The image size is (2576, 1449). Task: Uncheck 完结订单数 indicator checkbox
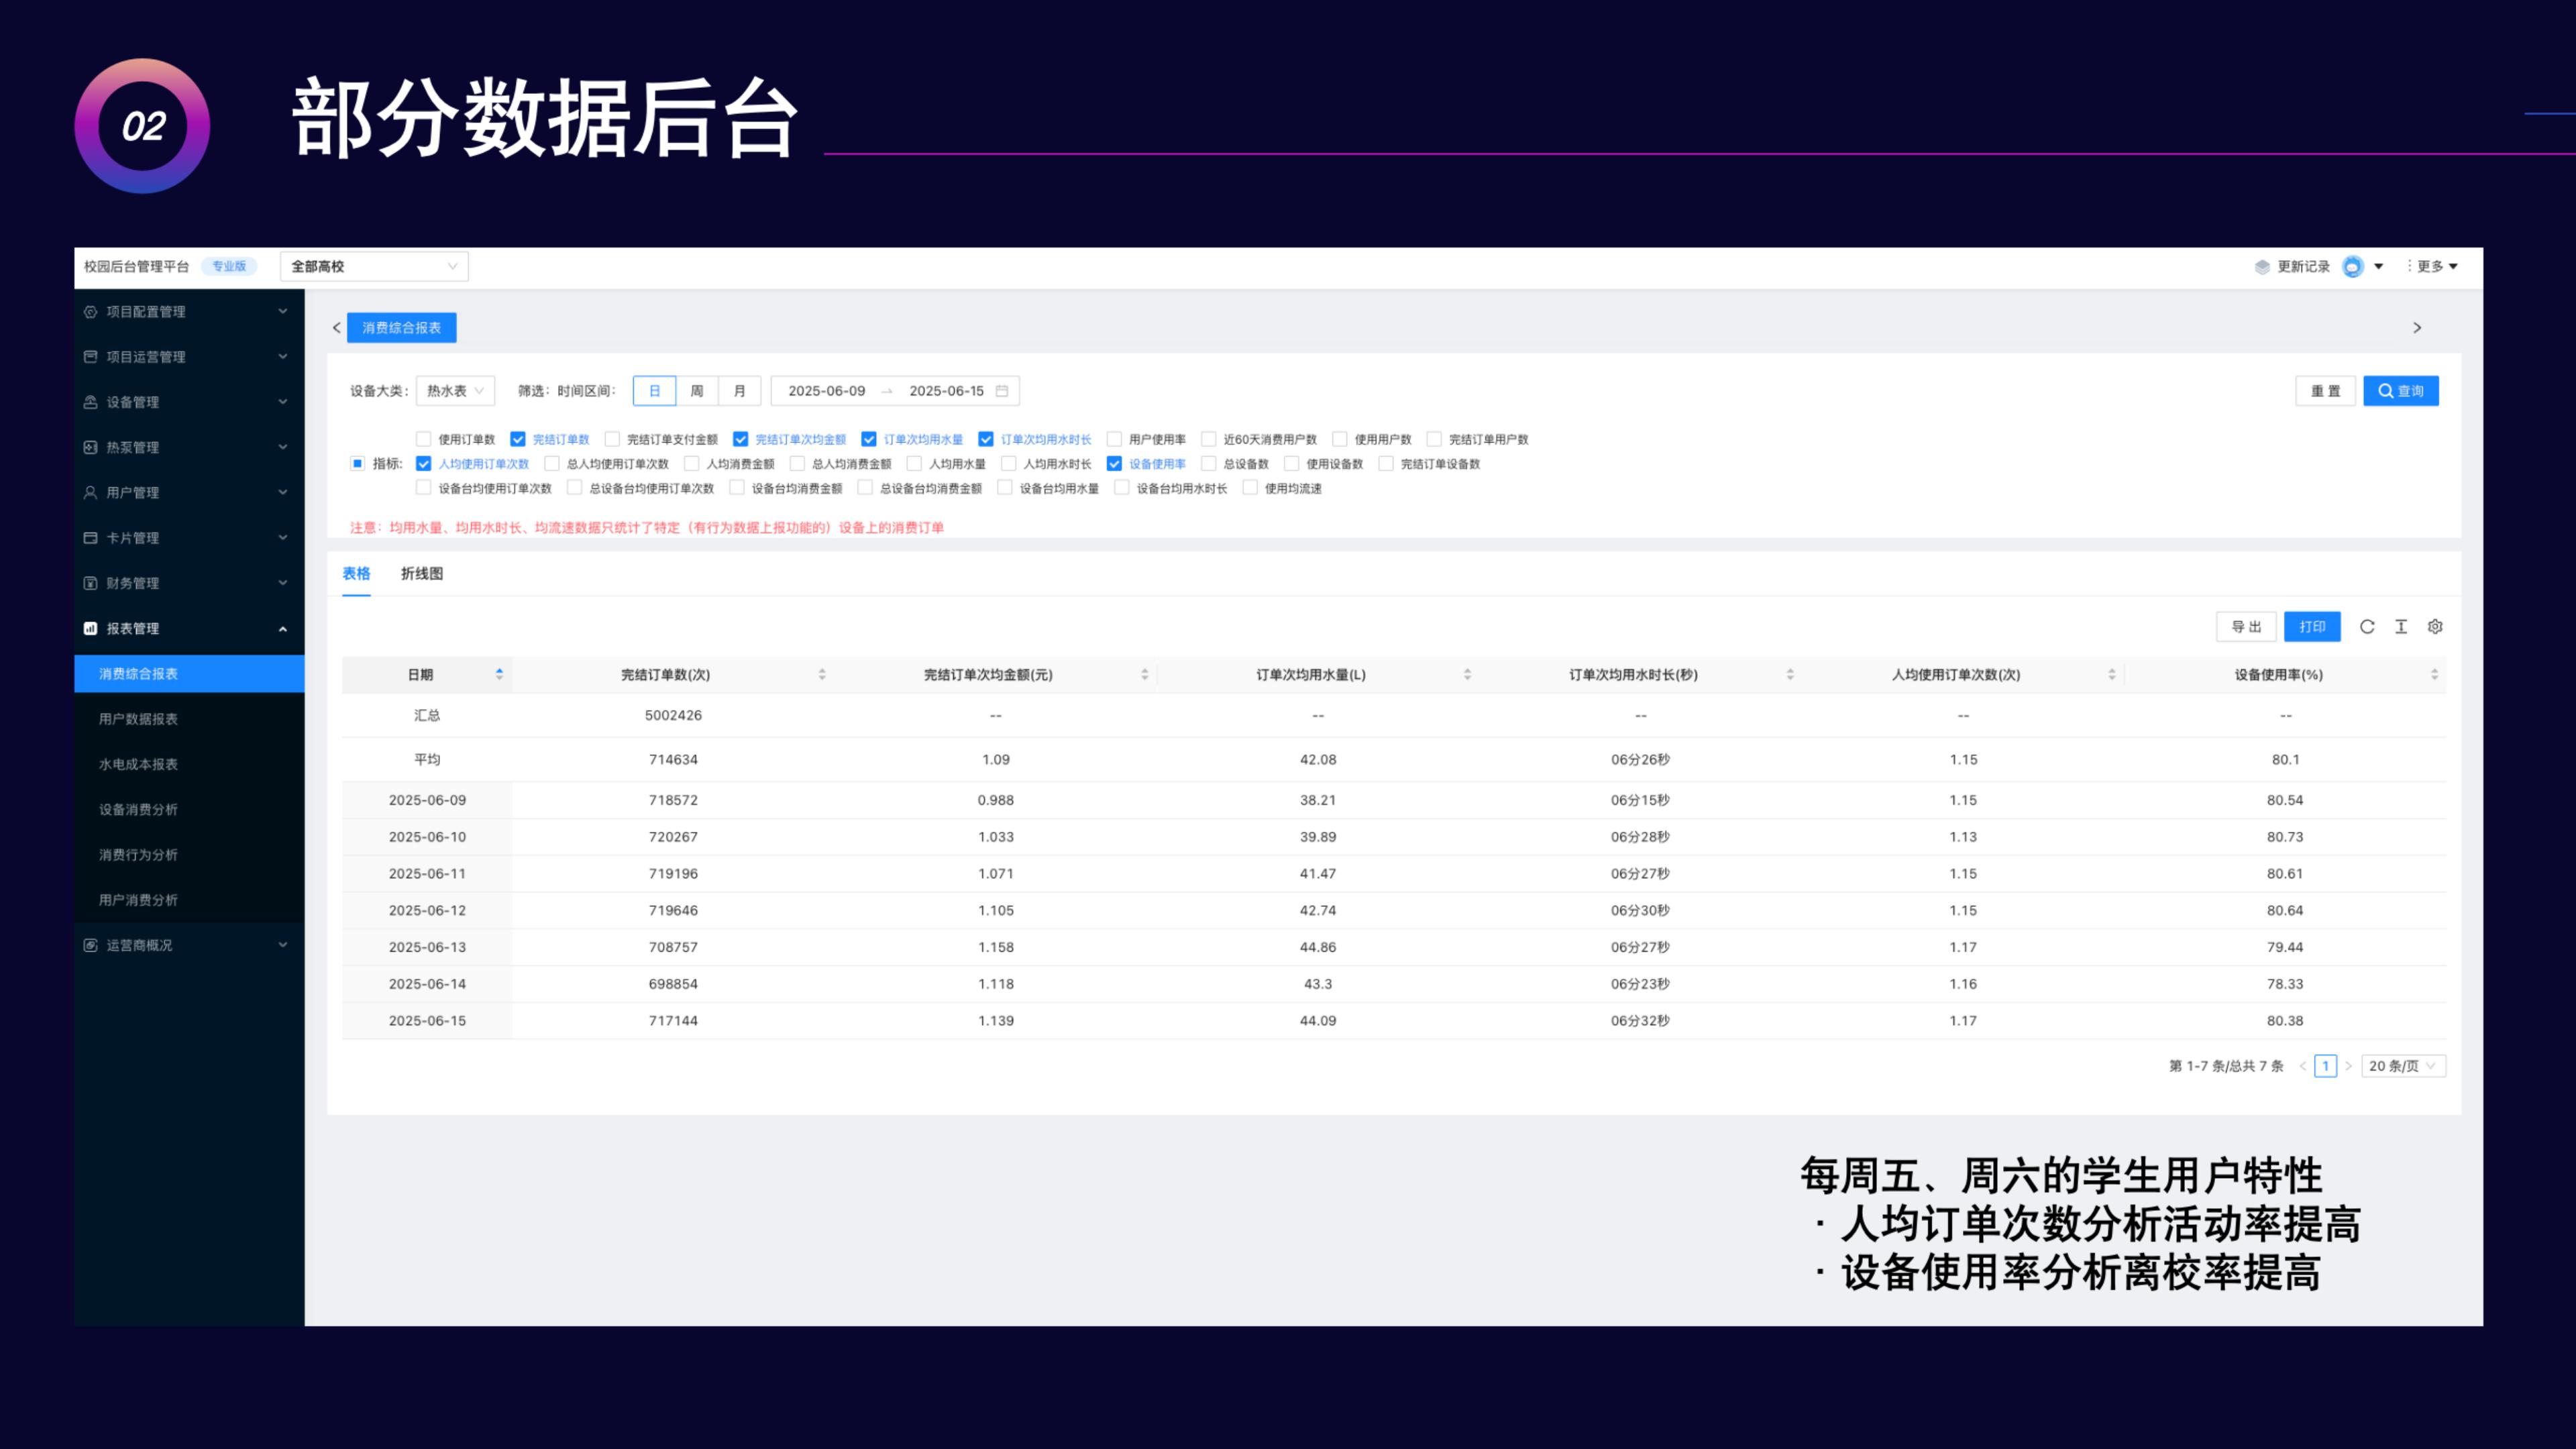518,439
